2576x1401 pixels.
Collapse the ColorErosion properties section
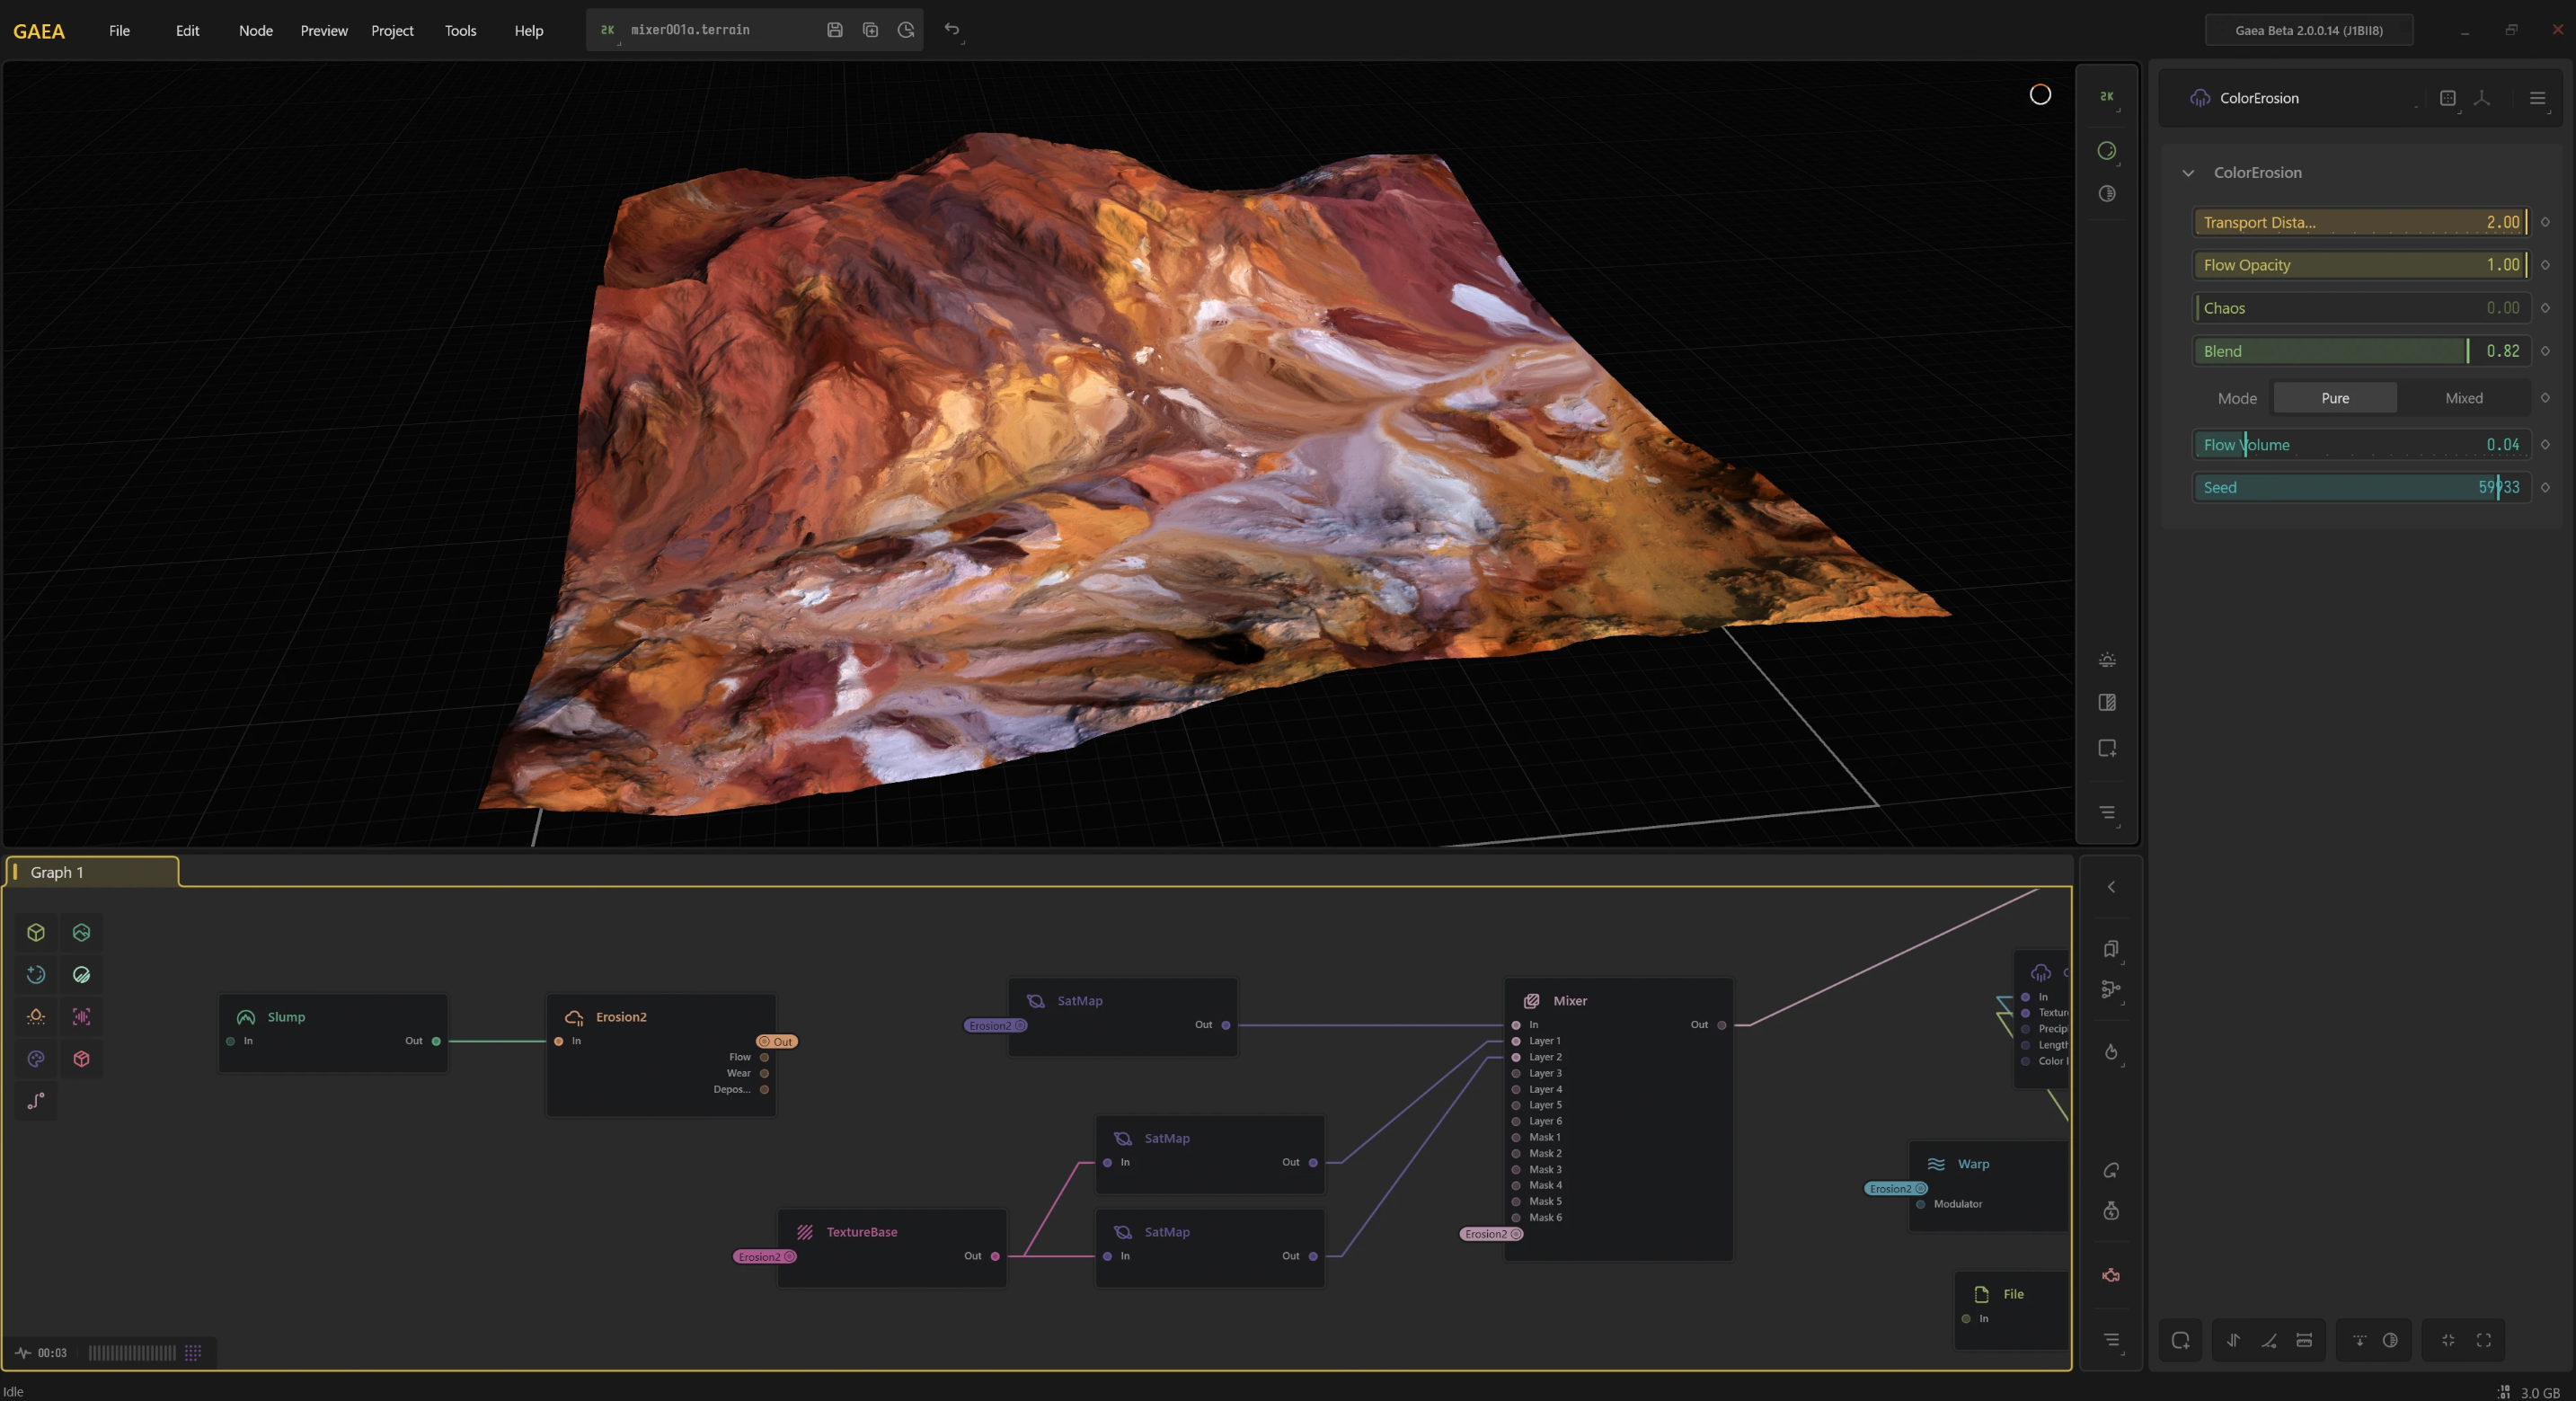click(2188, 173)
